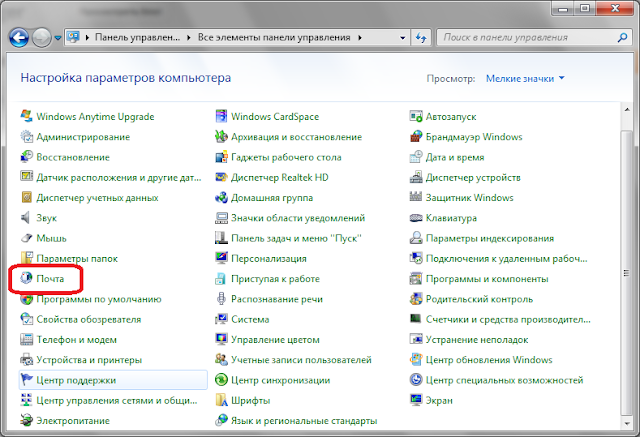Open the Брандмауэр Windows icon
This screenshot has height=437, width=640.
coord(416,137)
